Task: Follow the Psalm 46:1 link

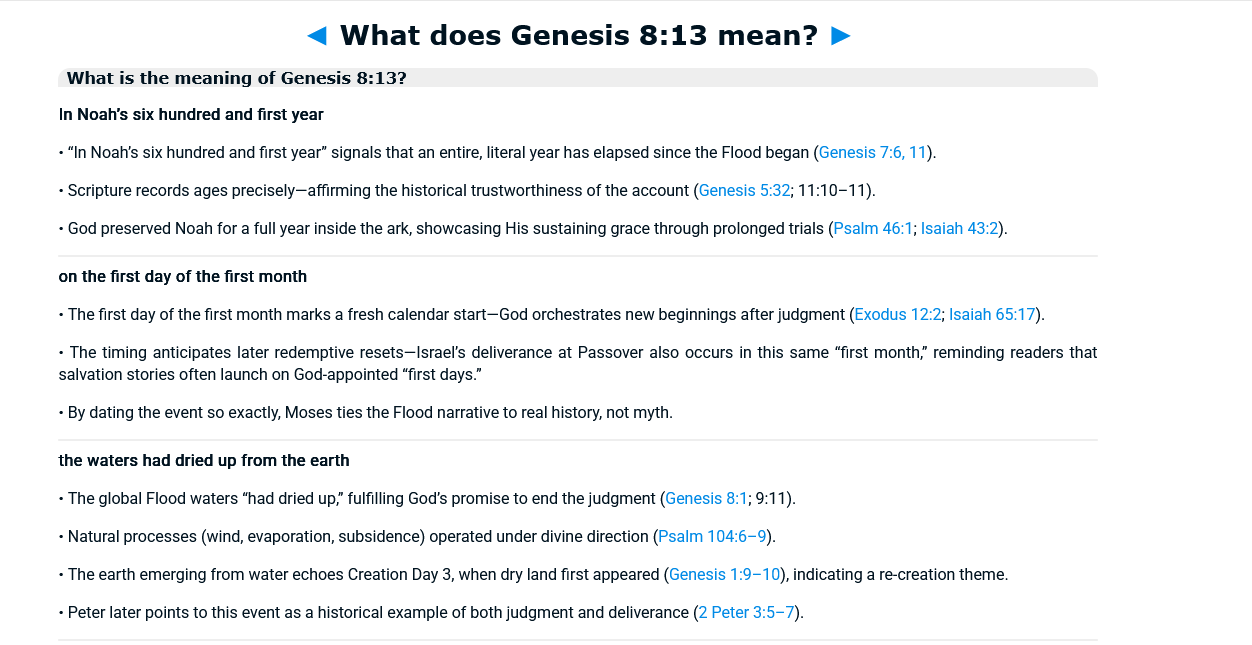Action: [873, 229]
